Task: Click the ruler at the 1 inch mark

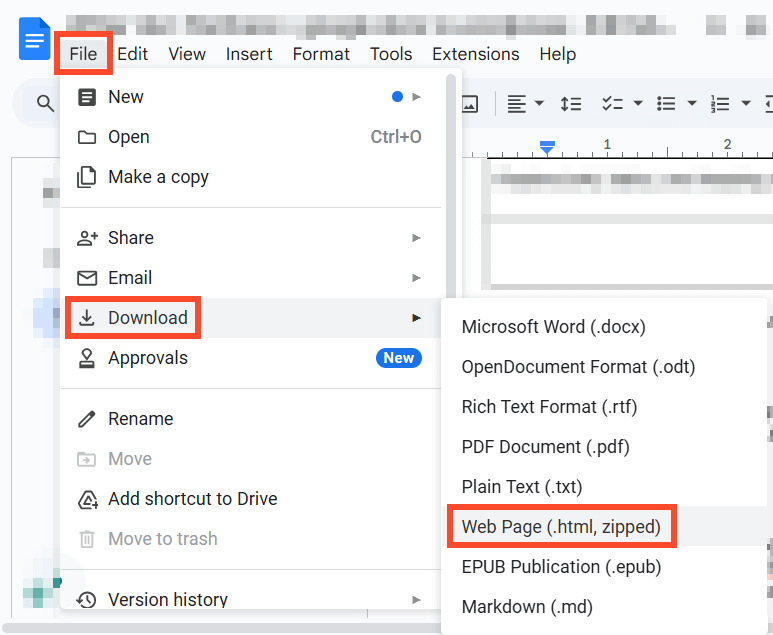Action: coord(607,145)
